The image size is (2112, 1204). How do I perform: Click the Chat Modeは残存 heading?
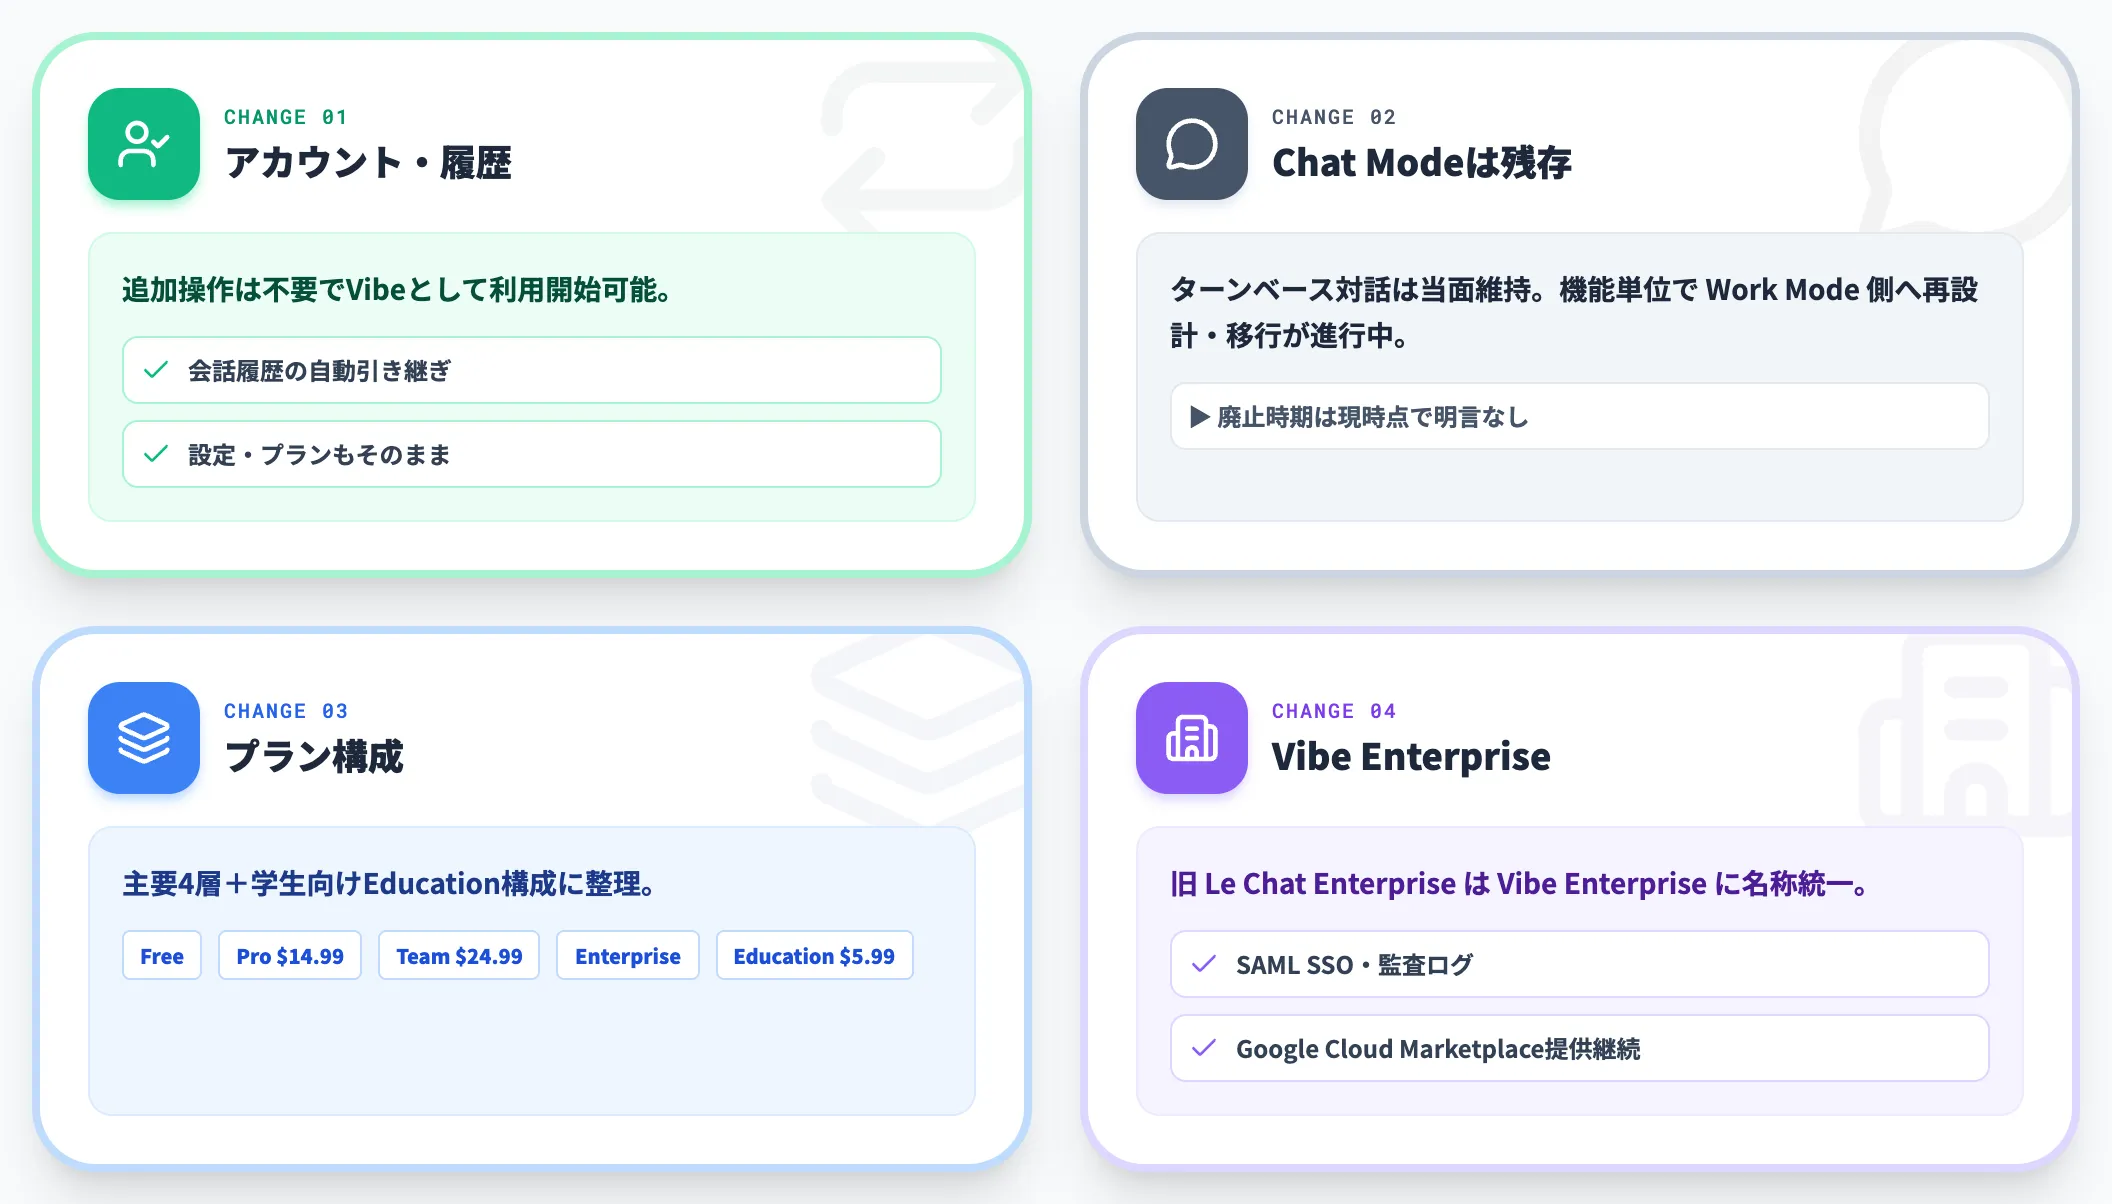pyautogui.click(x=1422, y=162)
